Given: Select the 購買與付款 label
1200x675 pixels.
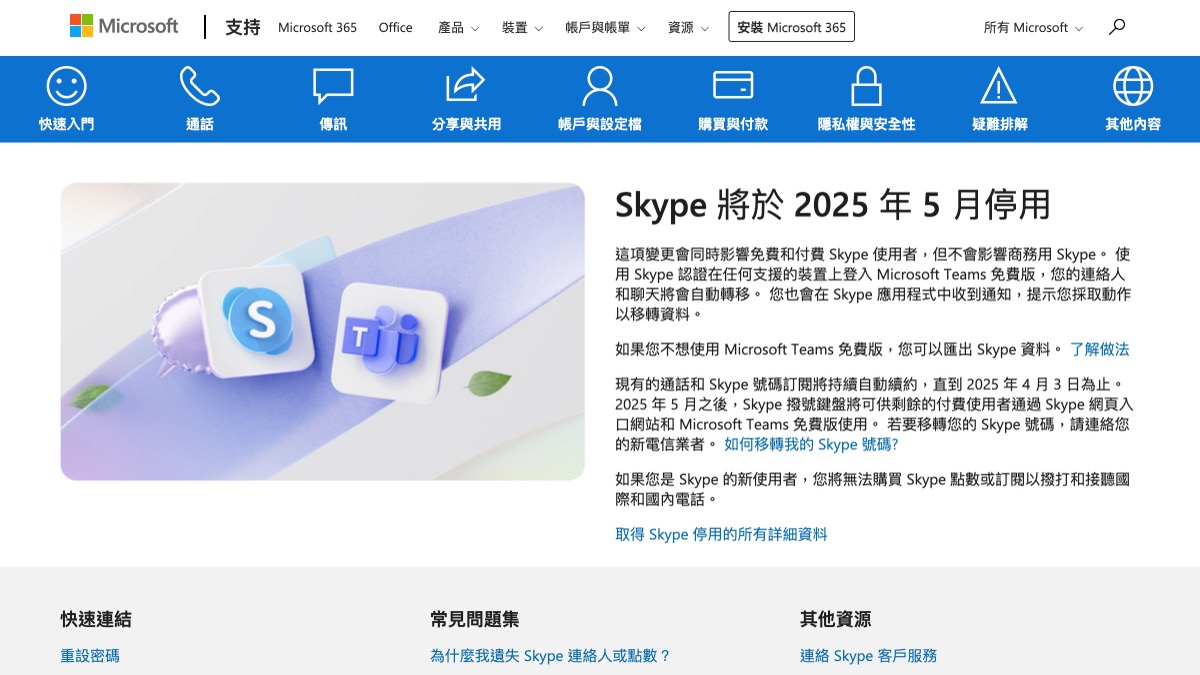Looking at the screenshot, I should [x=733, y=125].
